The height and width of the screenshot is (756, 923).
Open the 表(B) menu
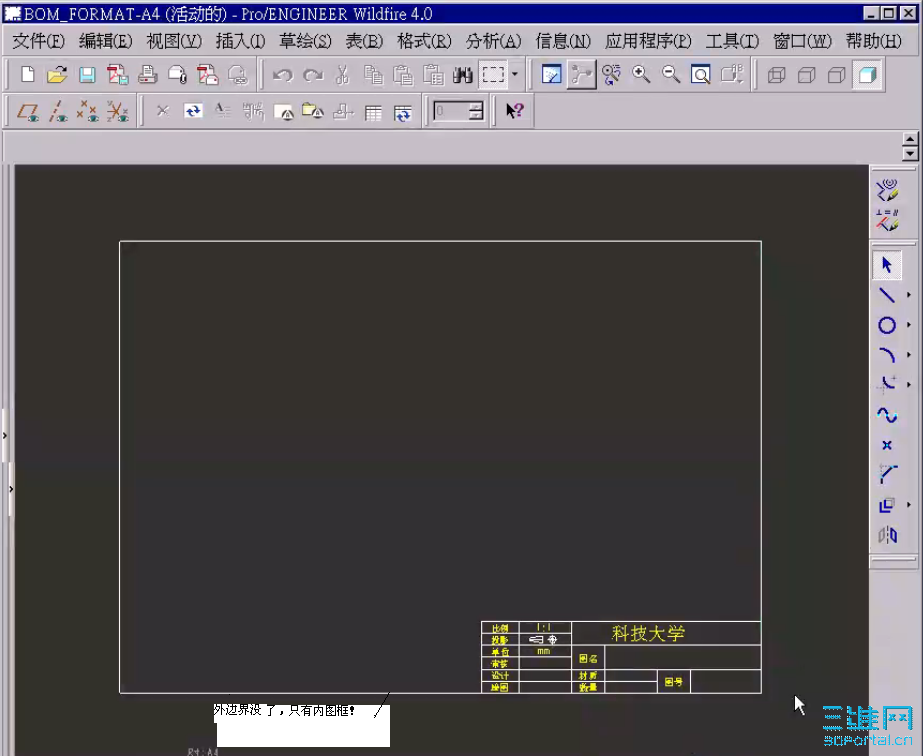point(364,41)
